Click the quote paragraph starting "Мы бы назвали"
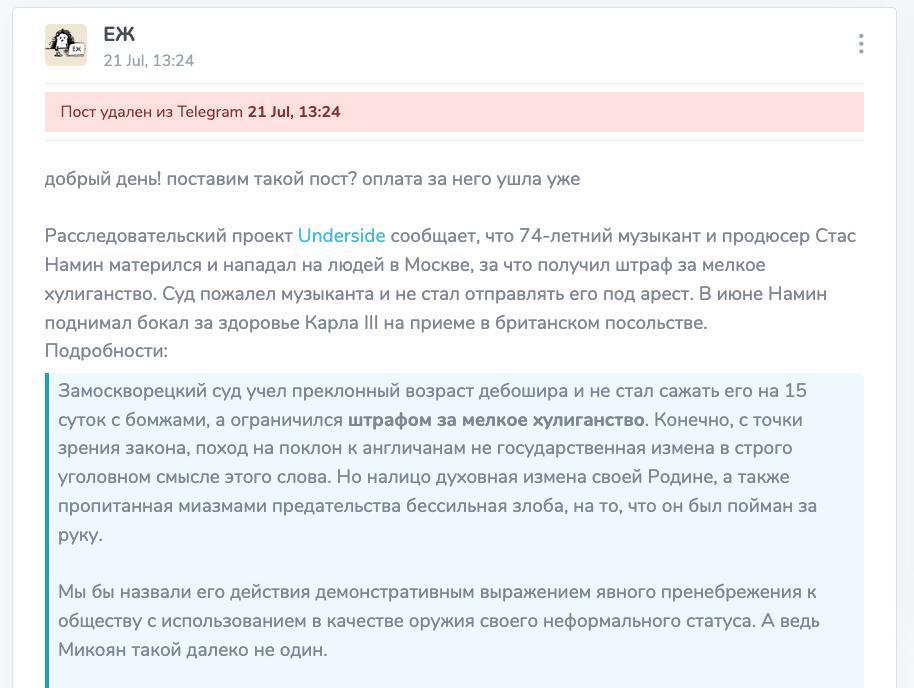 (x=438, y=620)
